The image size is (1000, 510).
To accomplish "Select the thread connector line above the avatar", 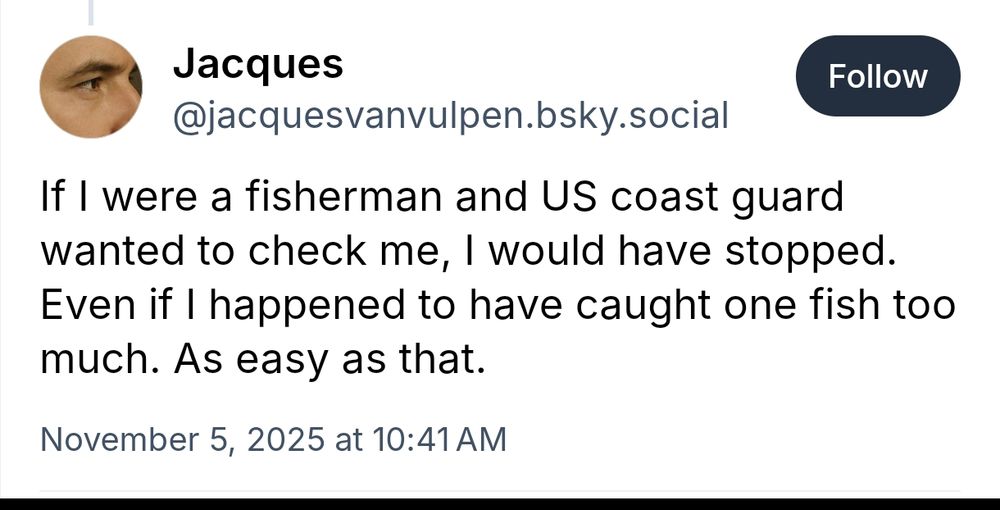I will [91, 12].
